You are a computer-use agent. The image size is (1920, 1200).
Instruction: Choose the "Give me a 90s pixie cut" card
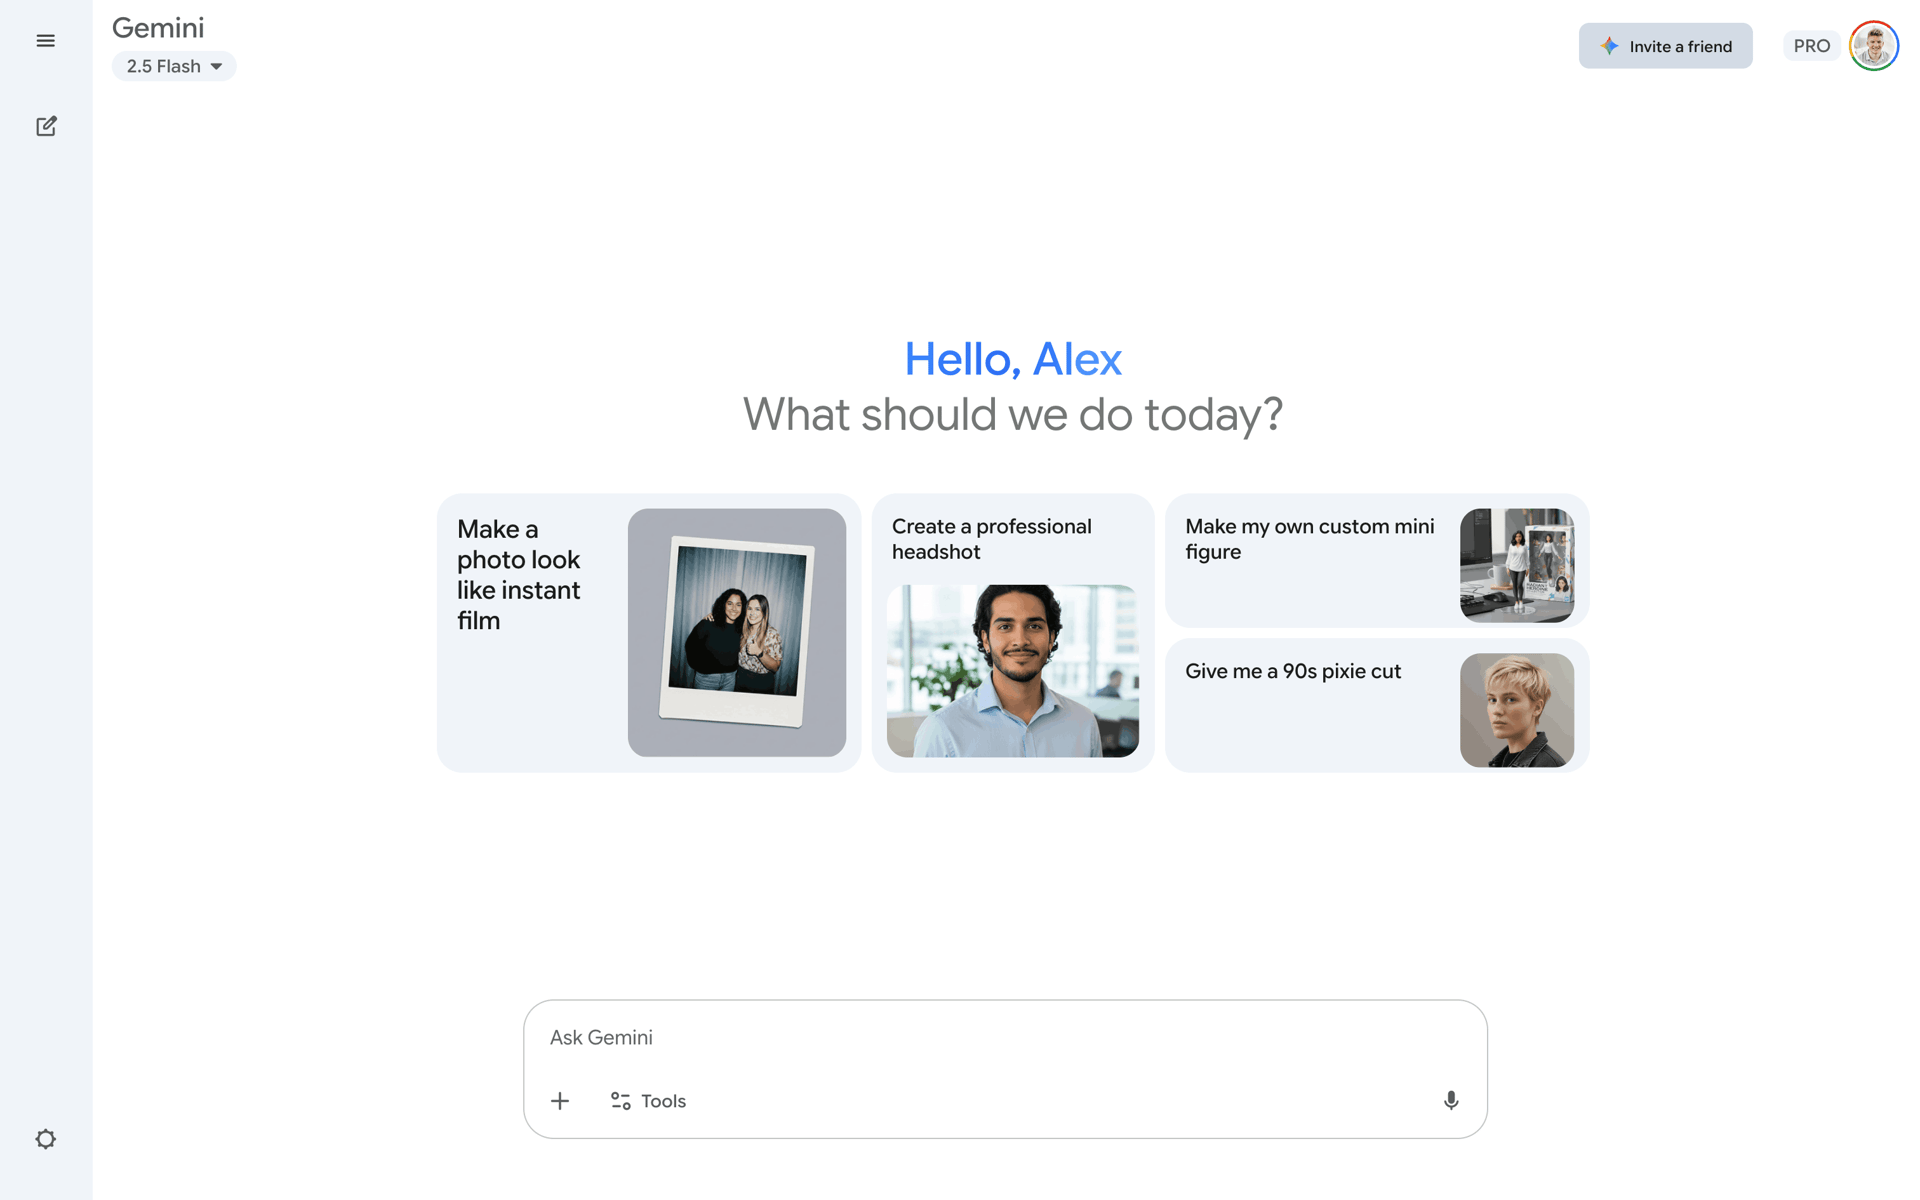[1377, 706]
